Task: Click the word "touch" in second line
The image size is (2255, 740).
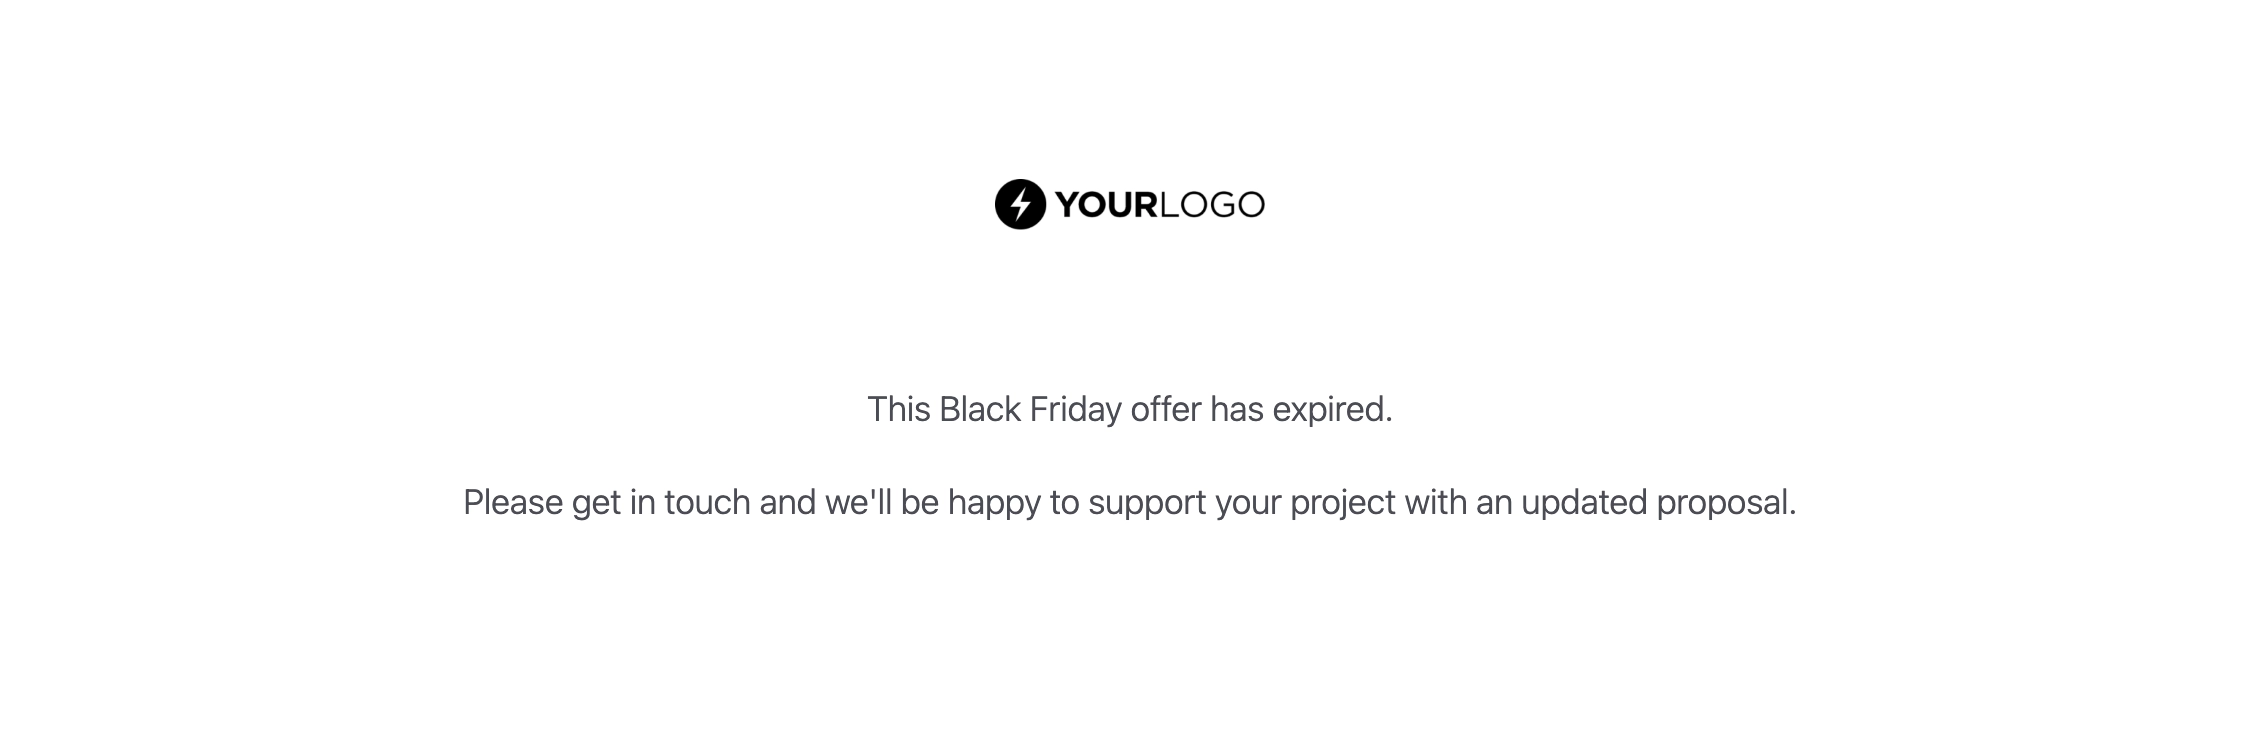Action: click(x=707, y=503)
